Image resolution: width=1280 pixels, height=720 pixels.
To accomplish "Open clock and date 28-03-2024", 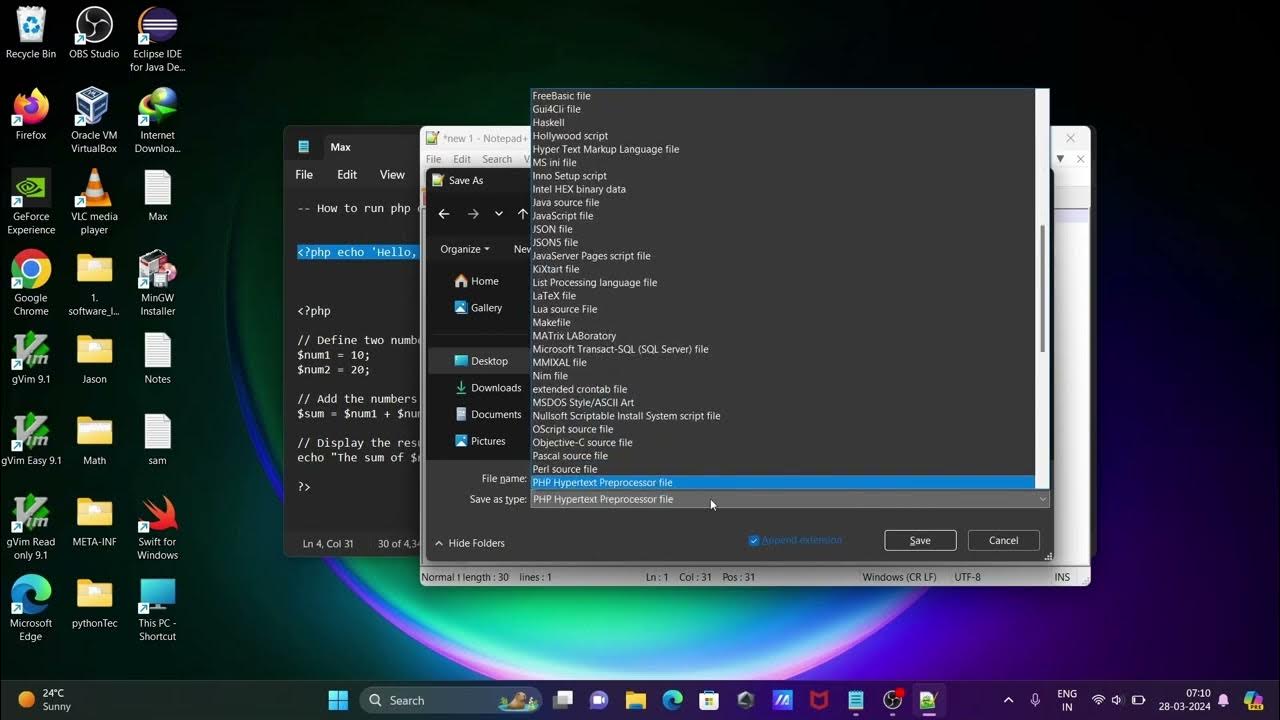I will pos(1184,700).
